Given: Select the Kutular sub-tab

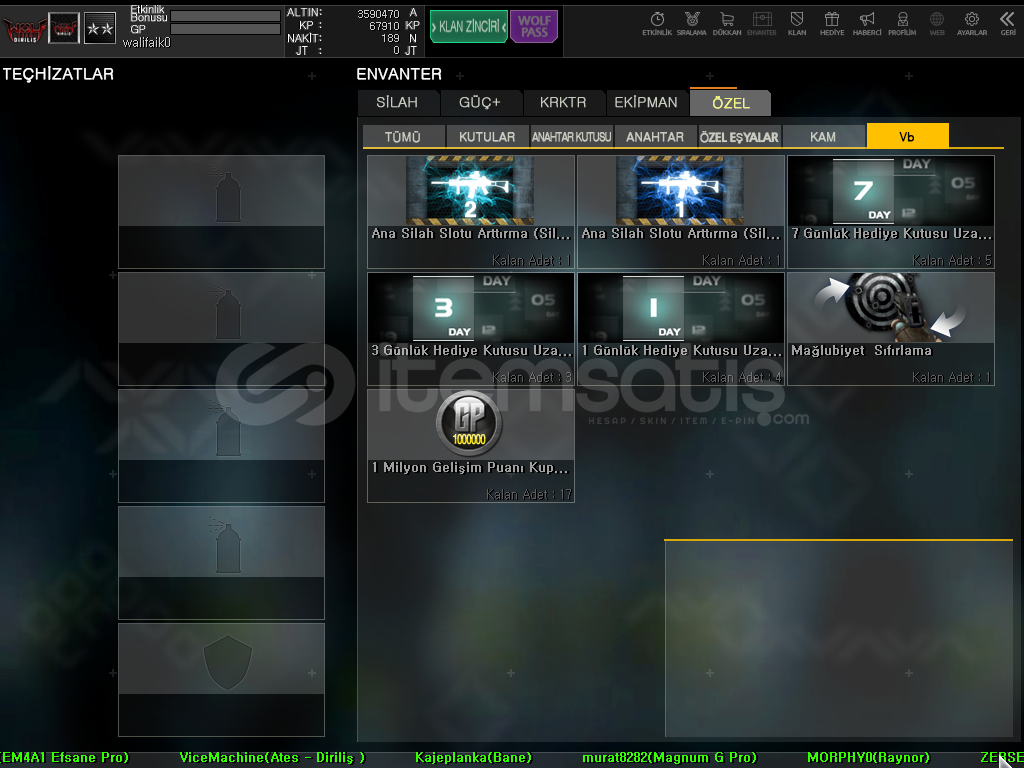Looking at the screenshot, I should [x=487, y=136].
